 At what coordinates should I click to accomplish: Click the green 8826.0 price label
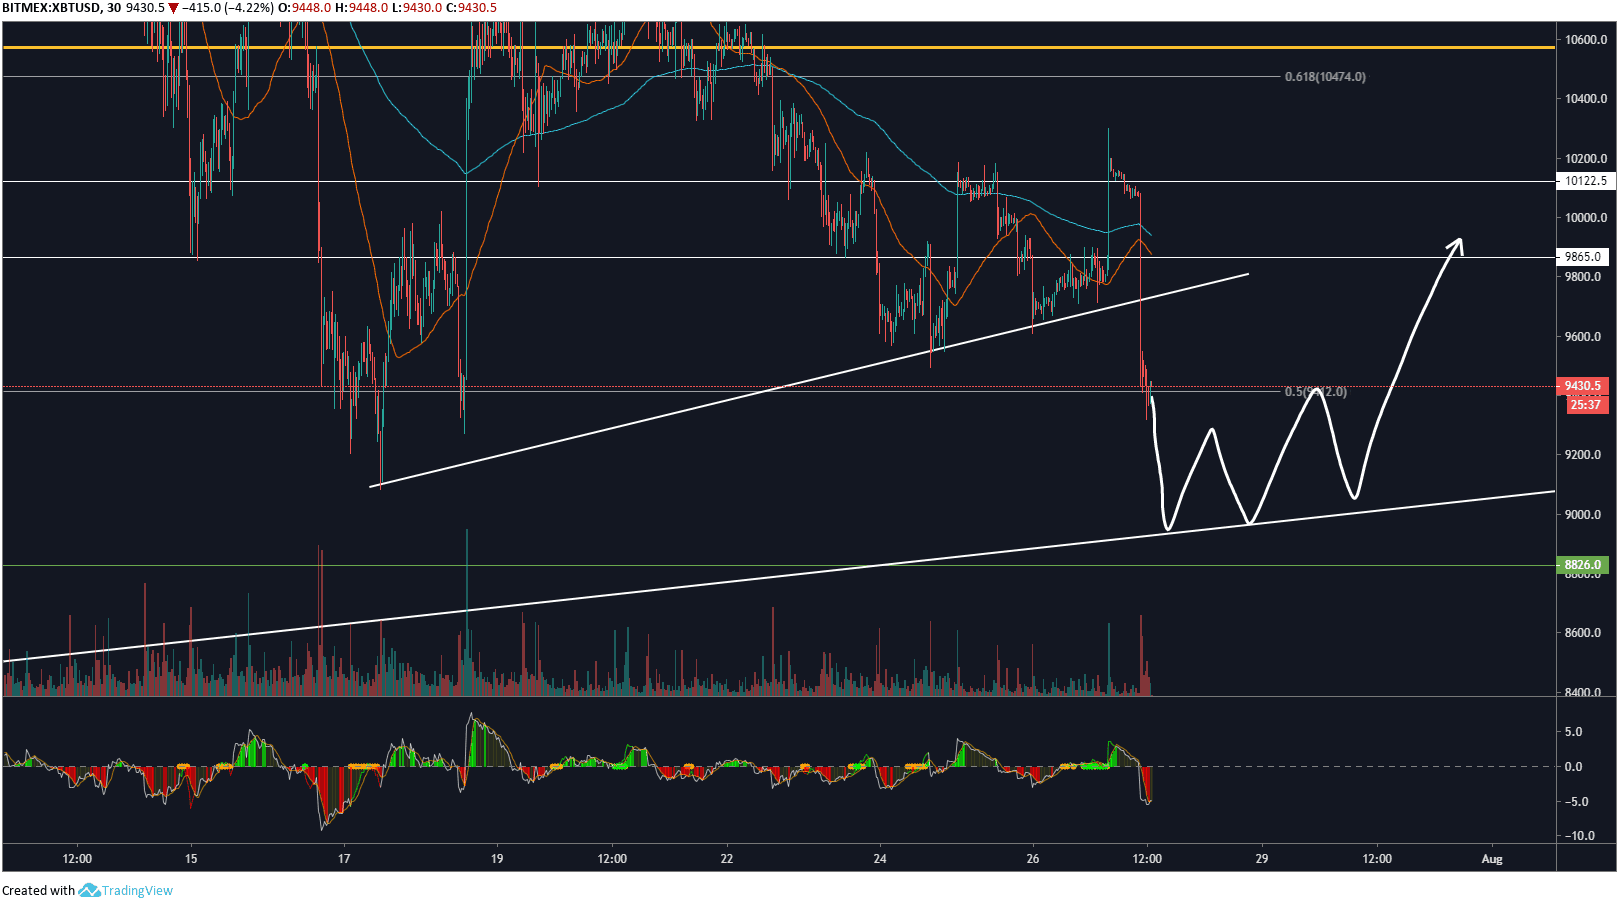(x=1583, y=565)
